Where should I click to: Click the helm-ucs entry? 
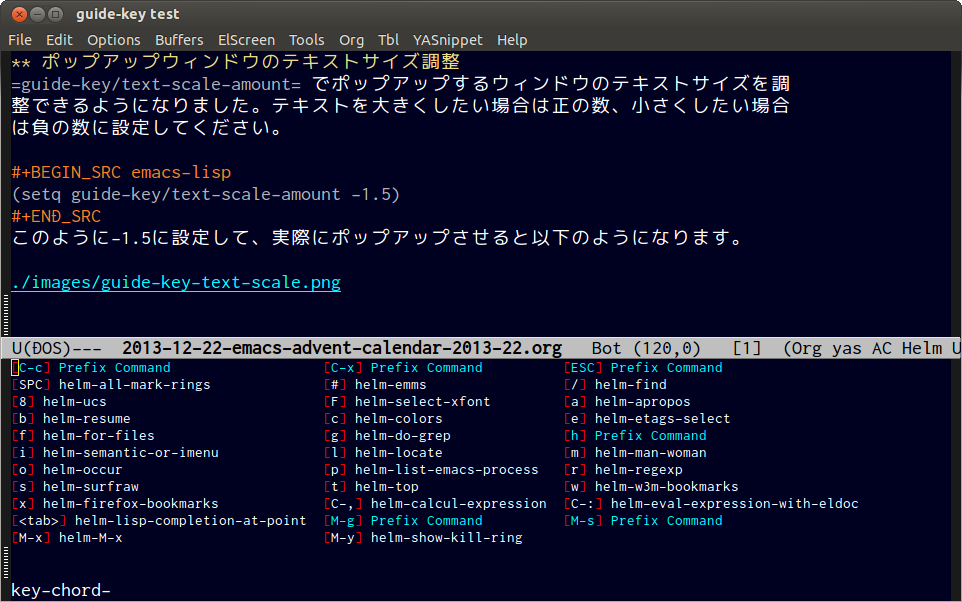(59, 402)
